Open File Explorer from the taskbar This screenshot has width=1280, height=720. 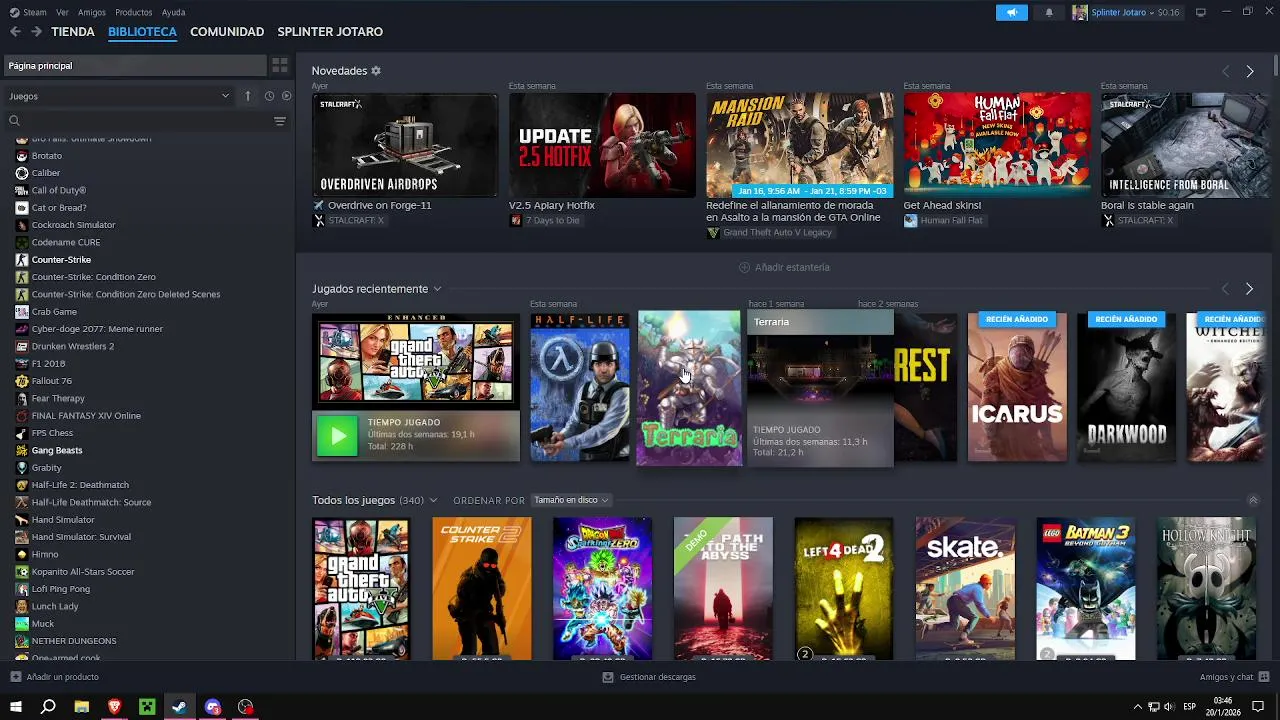click(82, 707)
